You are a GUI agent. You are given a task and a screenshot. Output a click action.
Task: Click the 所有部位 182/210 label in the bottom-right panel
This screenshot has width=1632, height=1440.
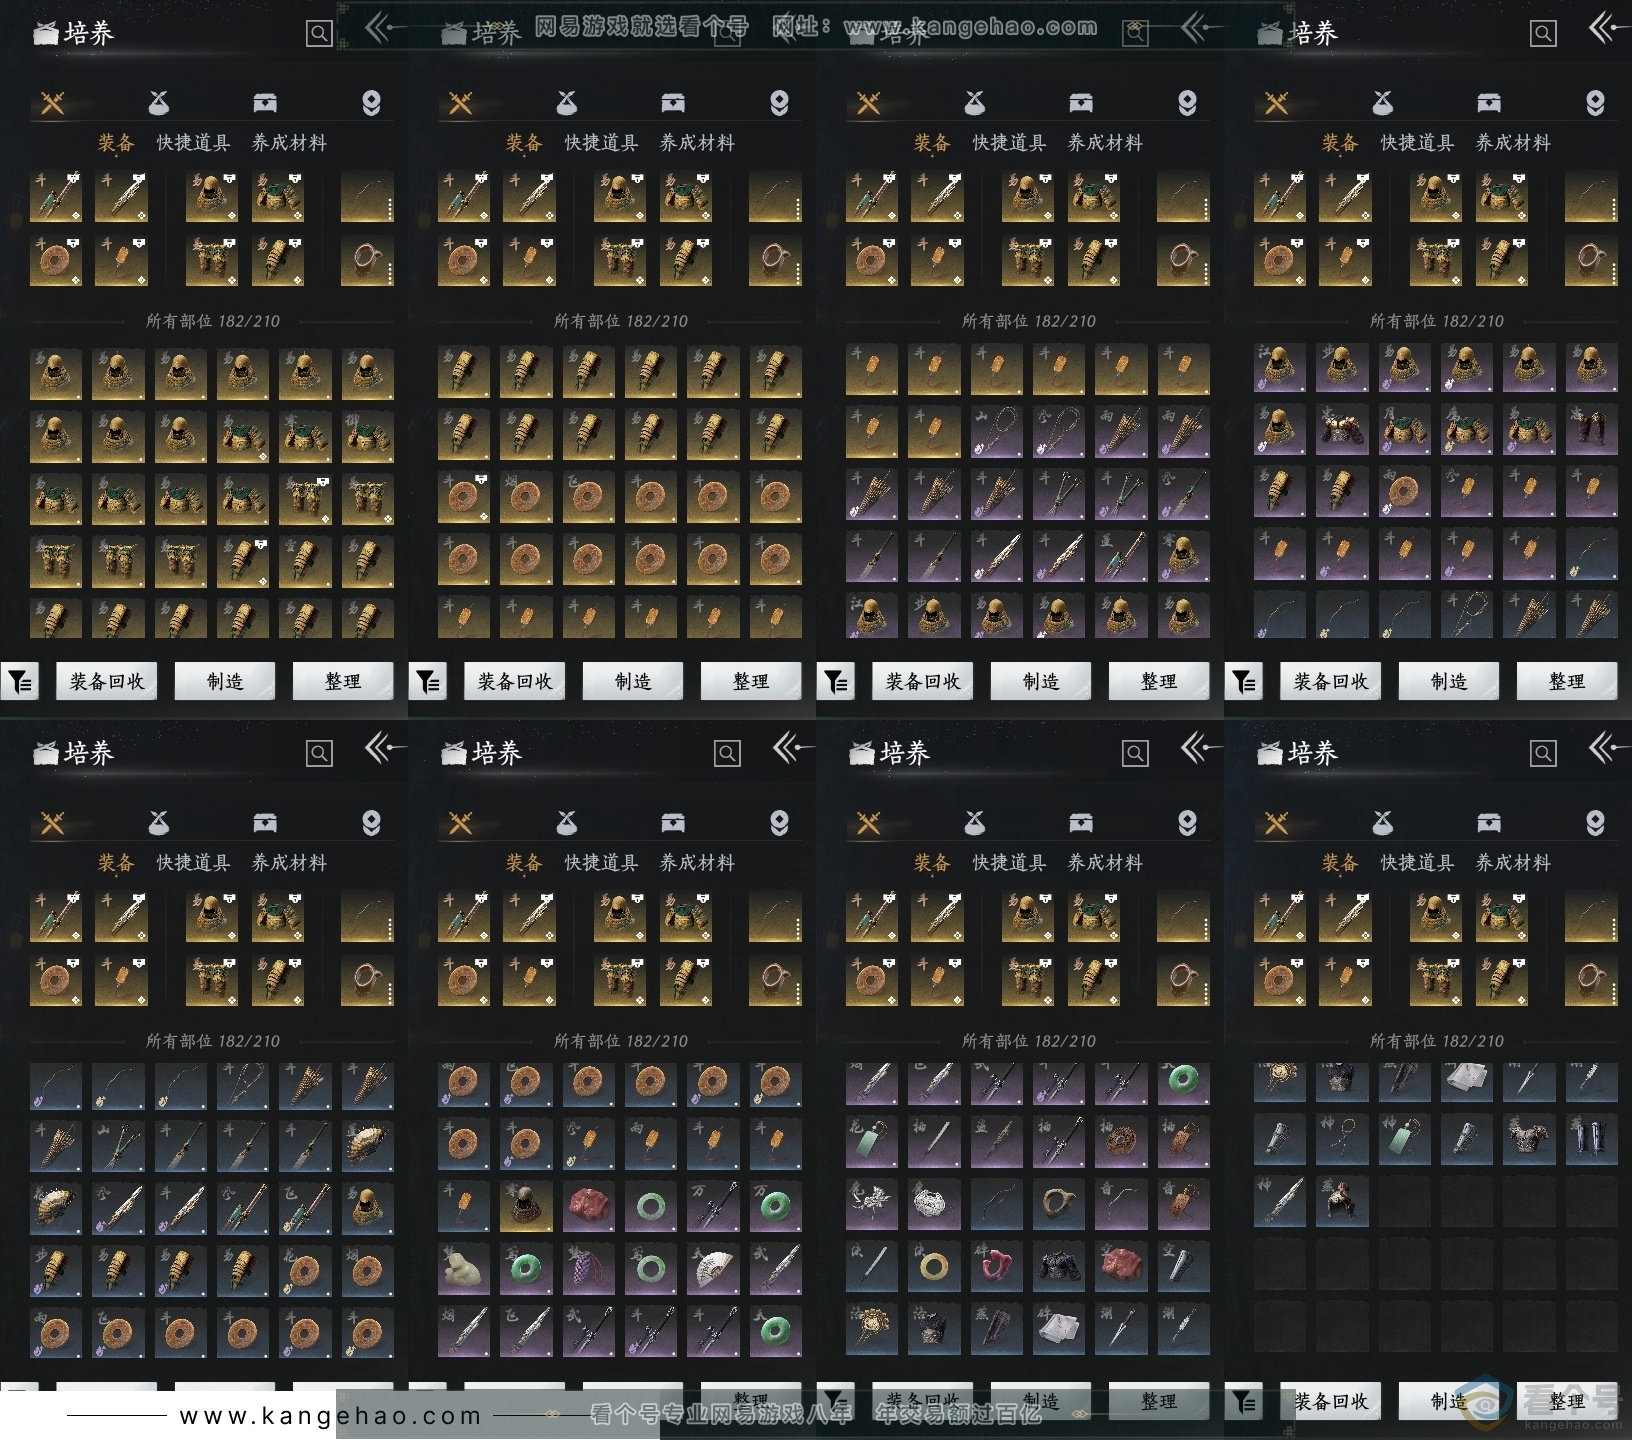[x=1437, y=1041]
